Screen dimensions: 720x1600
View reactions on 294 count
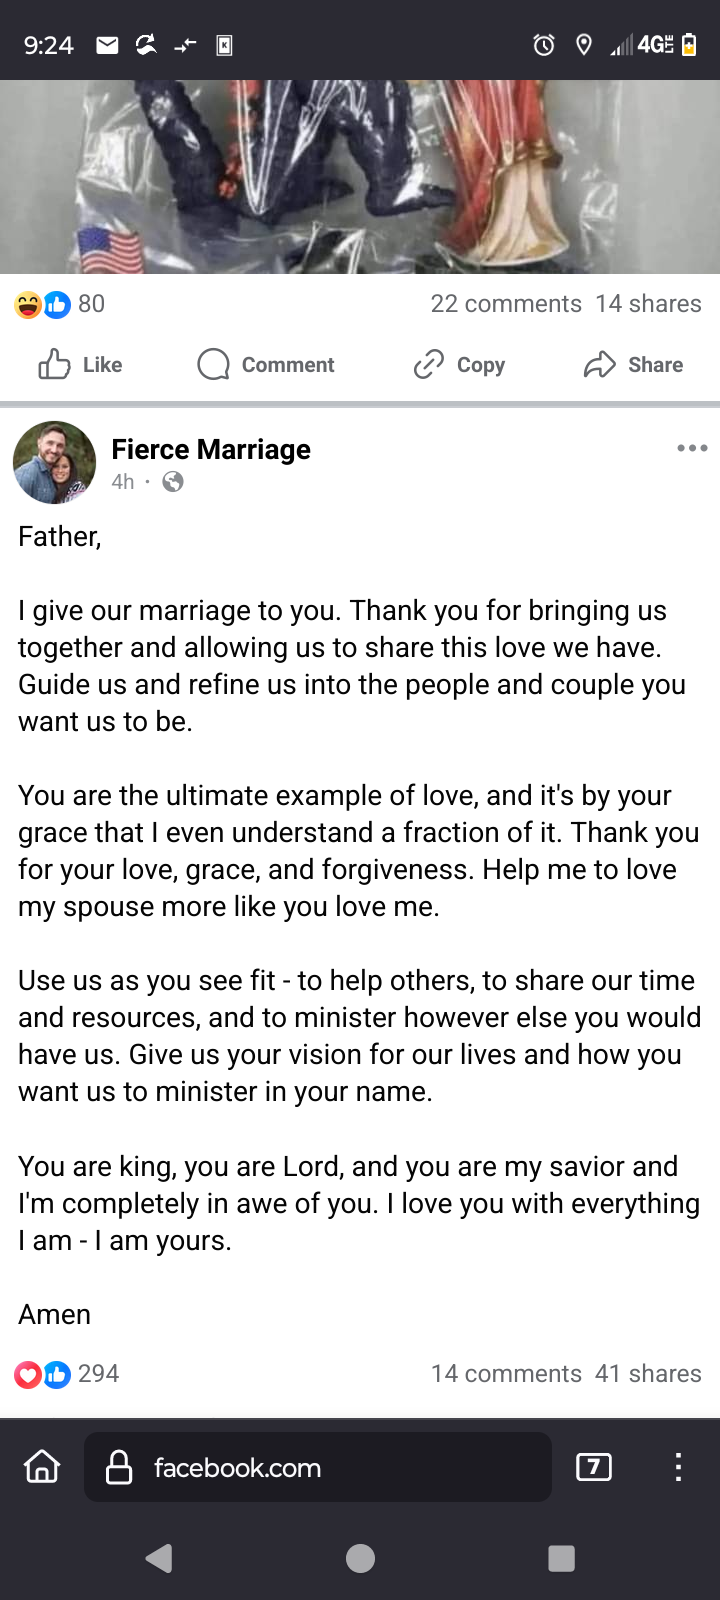[x=67, y=1374]
